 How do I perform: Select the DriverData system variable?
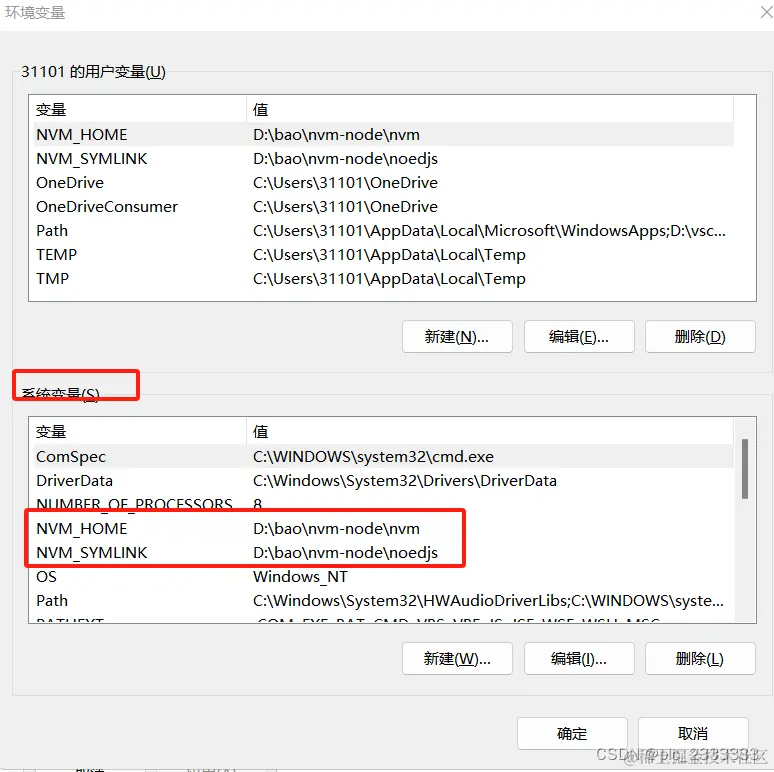384,480
